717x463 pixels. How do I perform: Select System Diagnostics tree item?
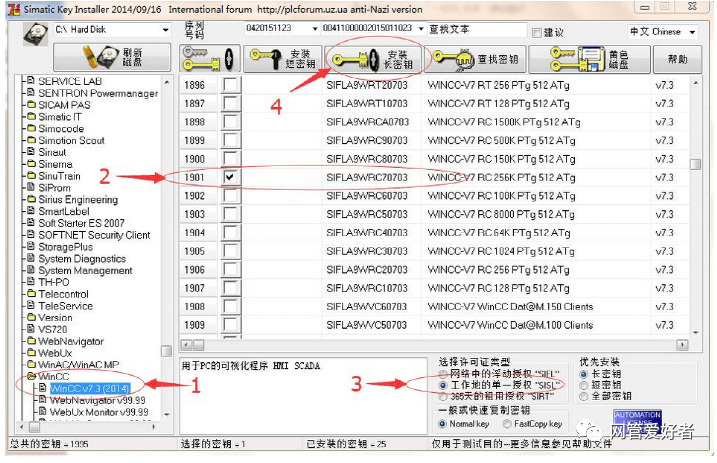[82, 259]
